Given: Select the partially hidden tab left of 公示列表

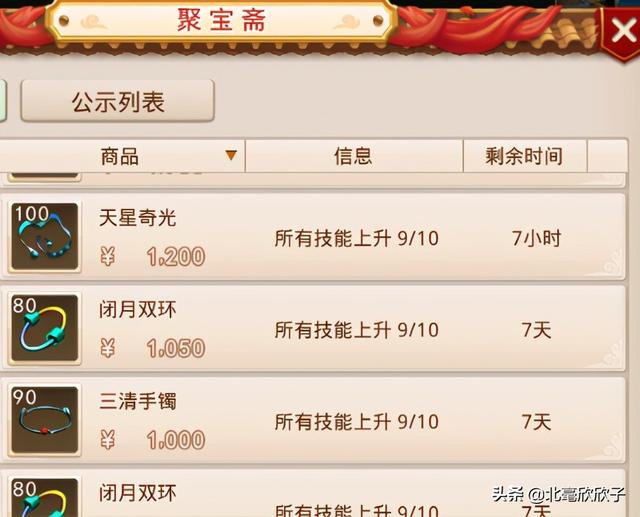Looking at the screenshot, I should 2,100.
